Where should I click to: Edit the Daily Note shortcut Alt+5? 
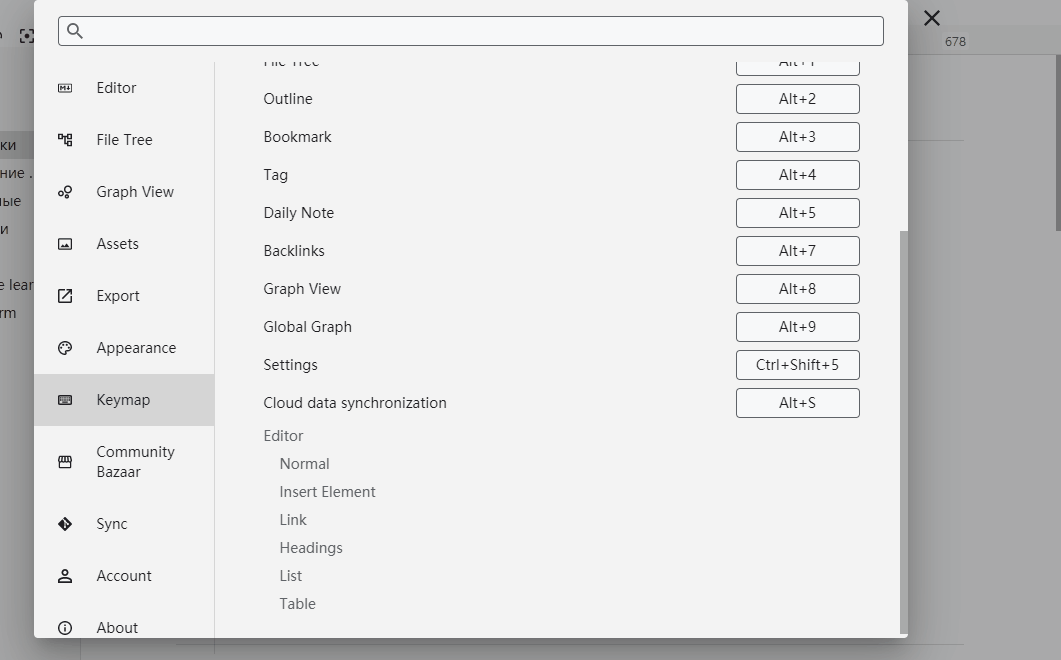(798, 213)
